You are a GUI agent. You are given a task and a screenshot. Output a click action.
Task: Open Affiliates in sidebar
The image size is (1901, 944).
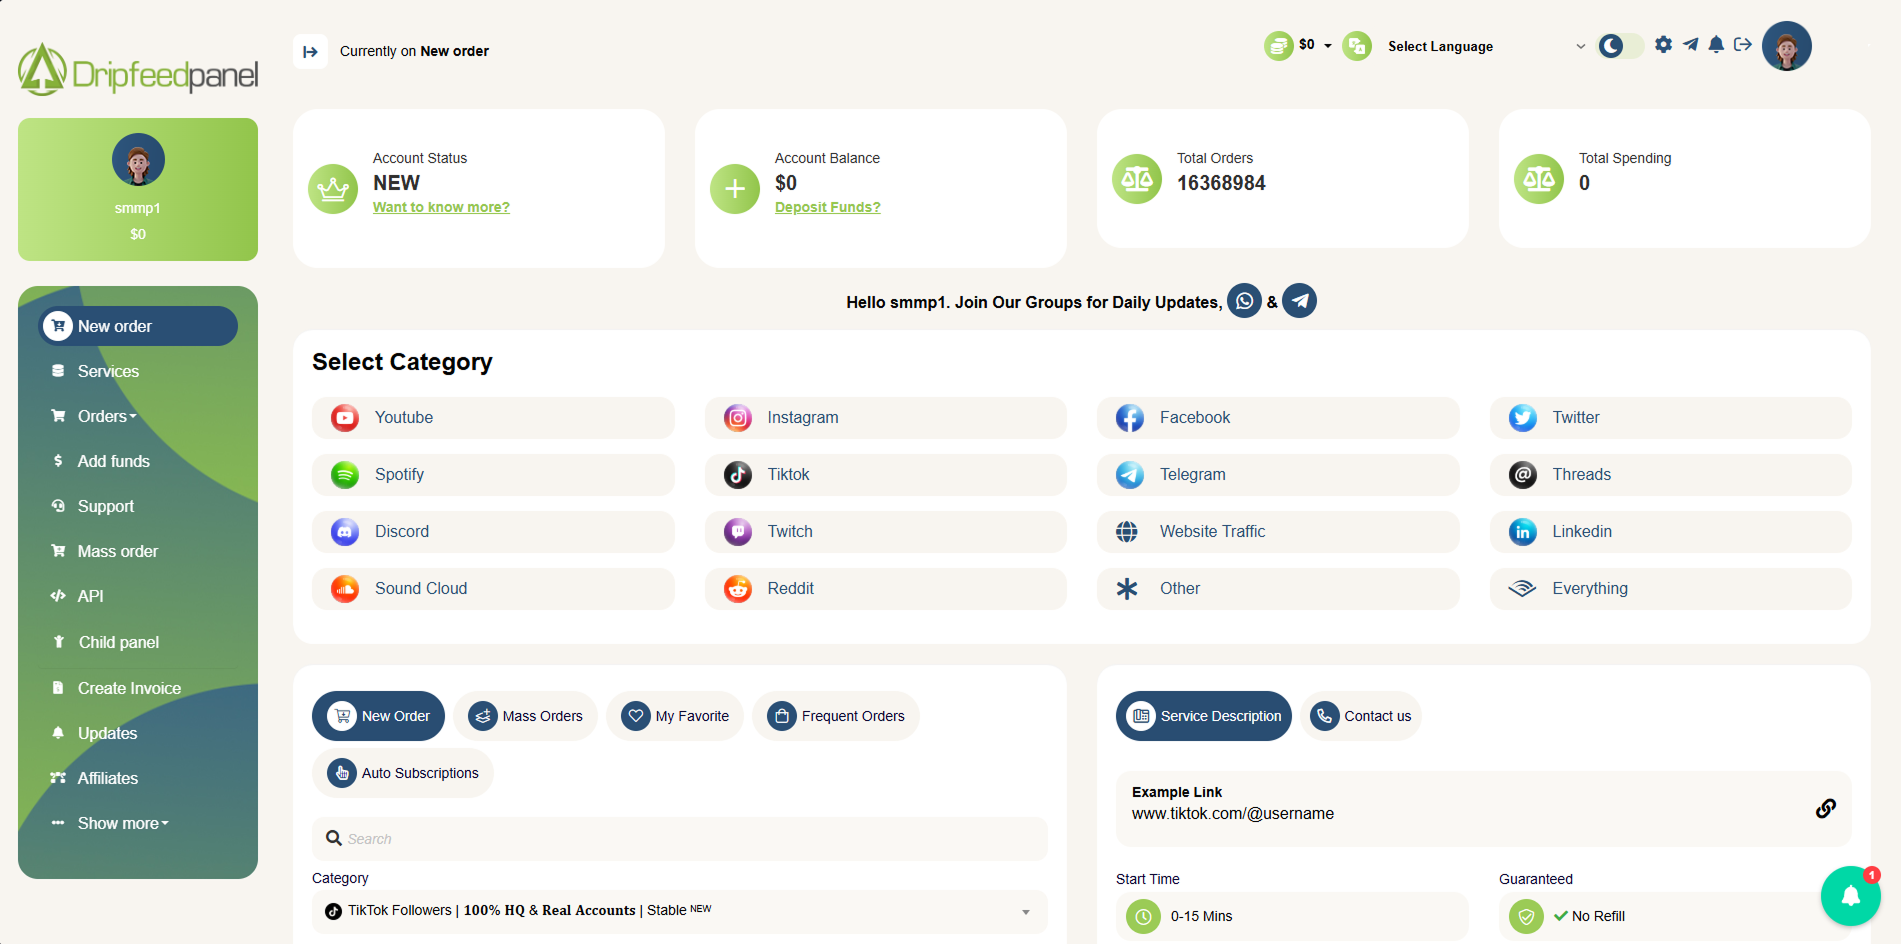[138, 778]
